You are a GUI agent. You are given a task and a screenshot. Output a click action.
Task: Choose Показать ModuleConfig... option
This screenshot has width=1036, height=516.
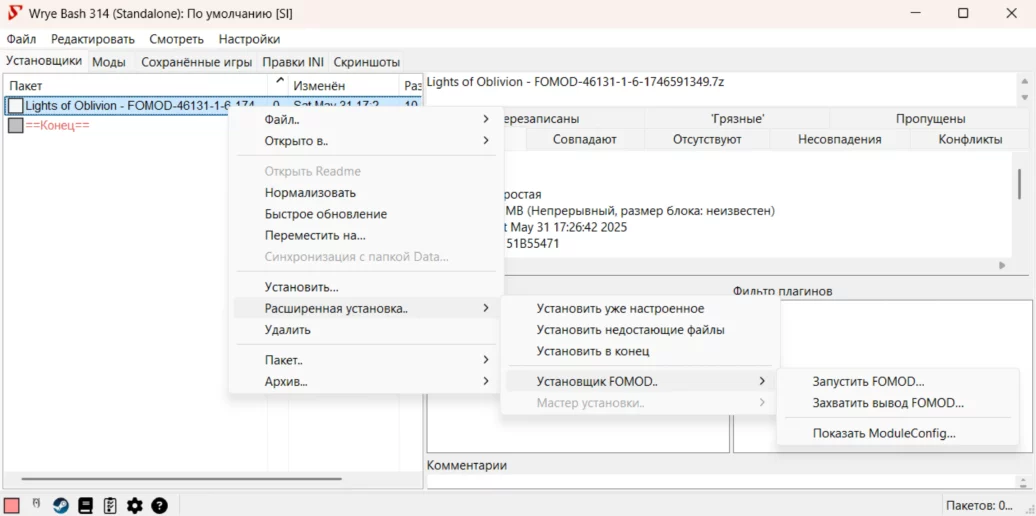[x=884, y=433]
